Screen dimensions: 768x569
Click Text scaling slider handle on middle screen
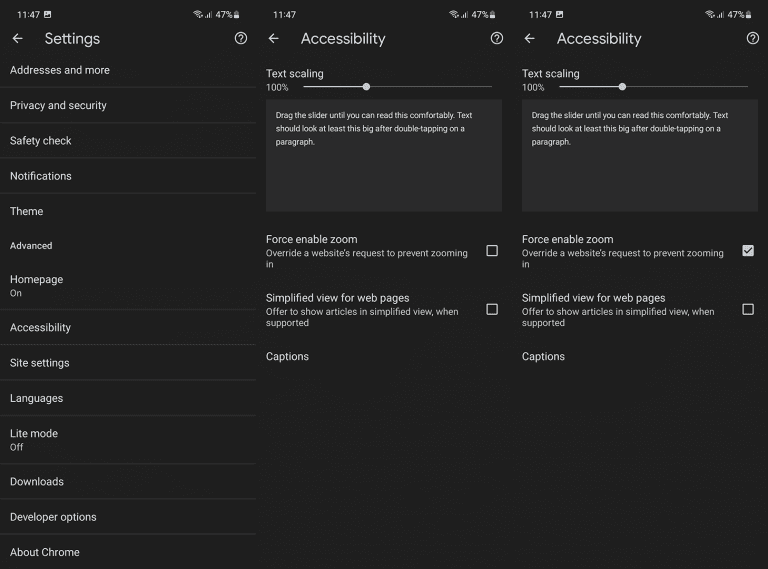[367, 87]
